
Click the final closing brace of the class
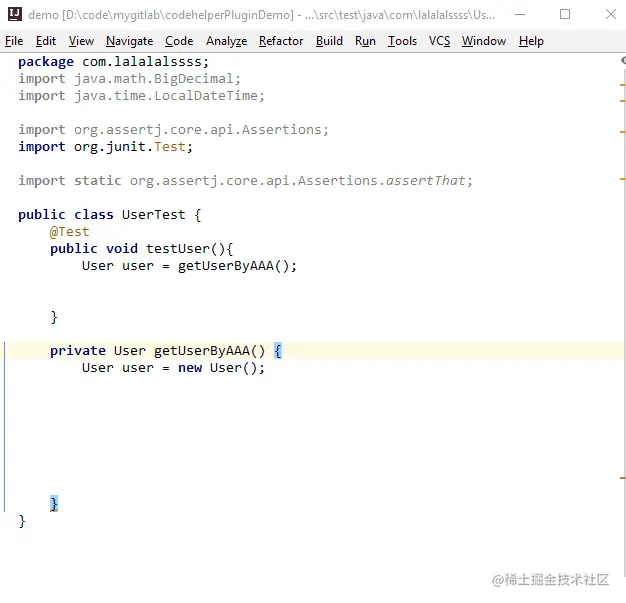(22, 521)
